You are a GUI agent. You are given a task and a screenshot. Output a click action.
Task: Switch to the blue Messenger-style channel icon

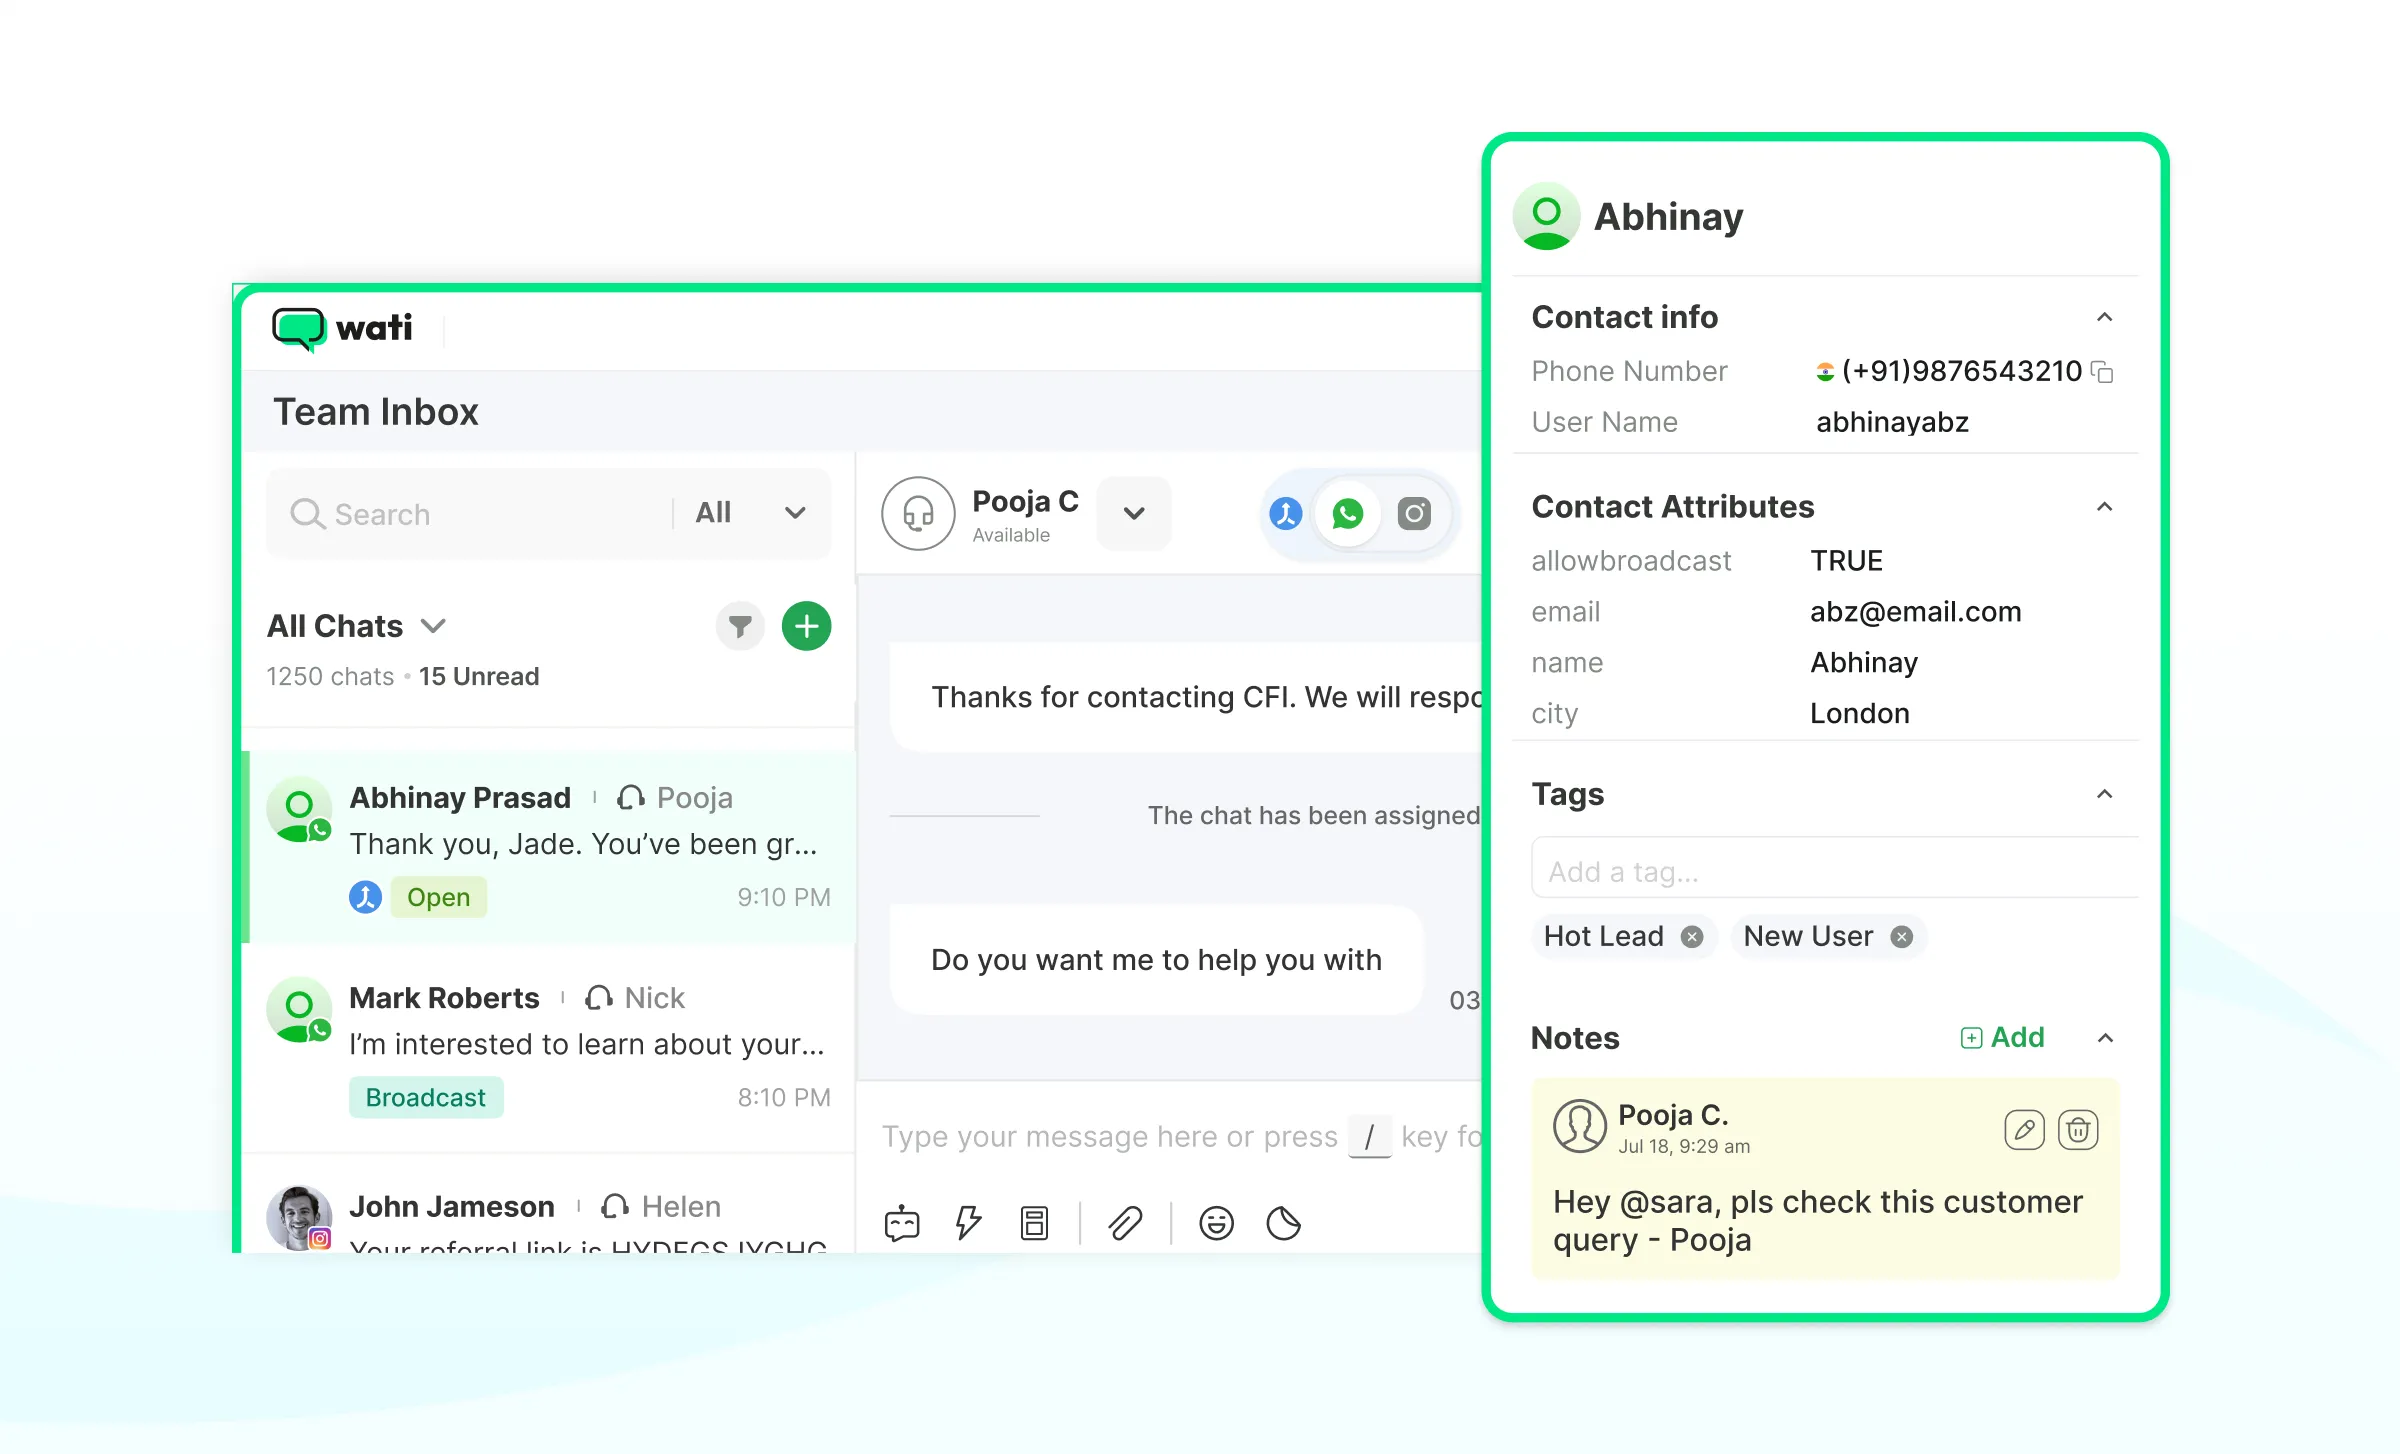[1286, 514]
